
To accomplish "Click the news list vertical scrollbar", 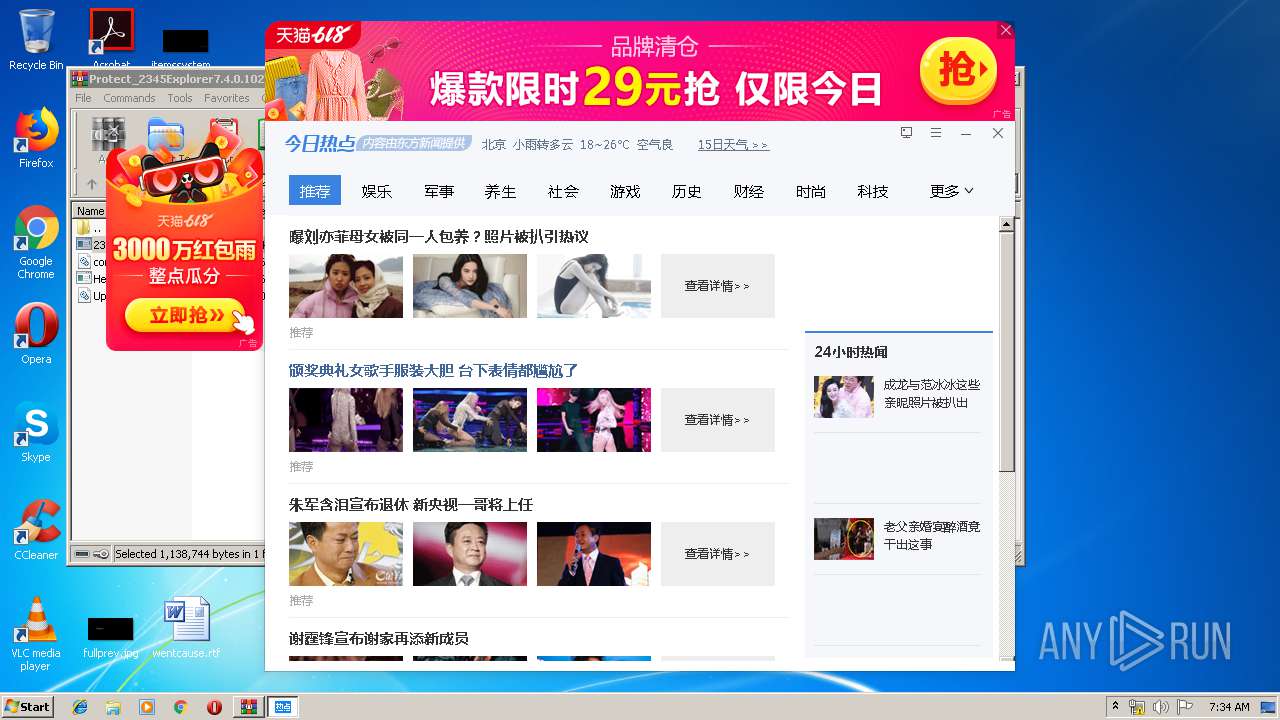I will (1007, 438).
